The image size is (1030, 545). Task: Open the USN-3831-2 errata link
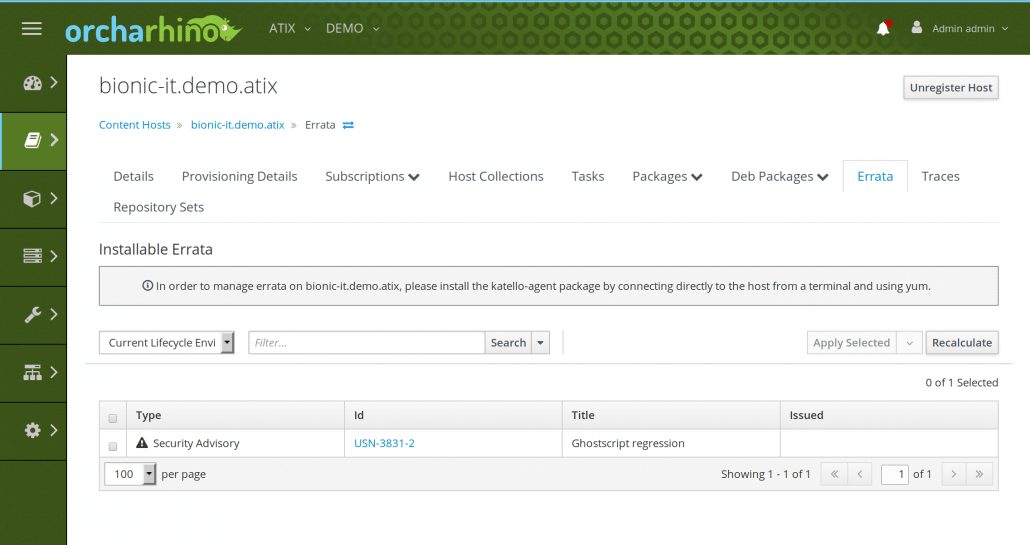pyautogui.click(x=384, y=443)
